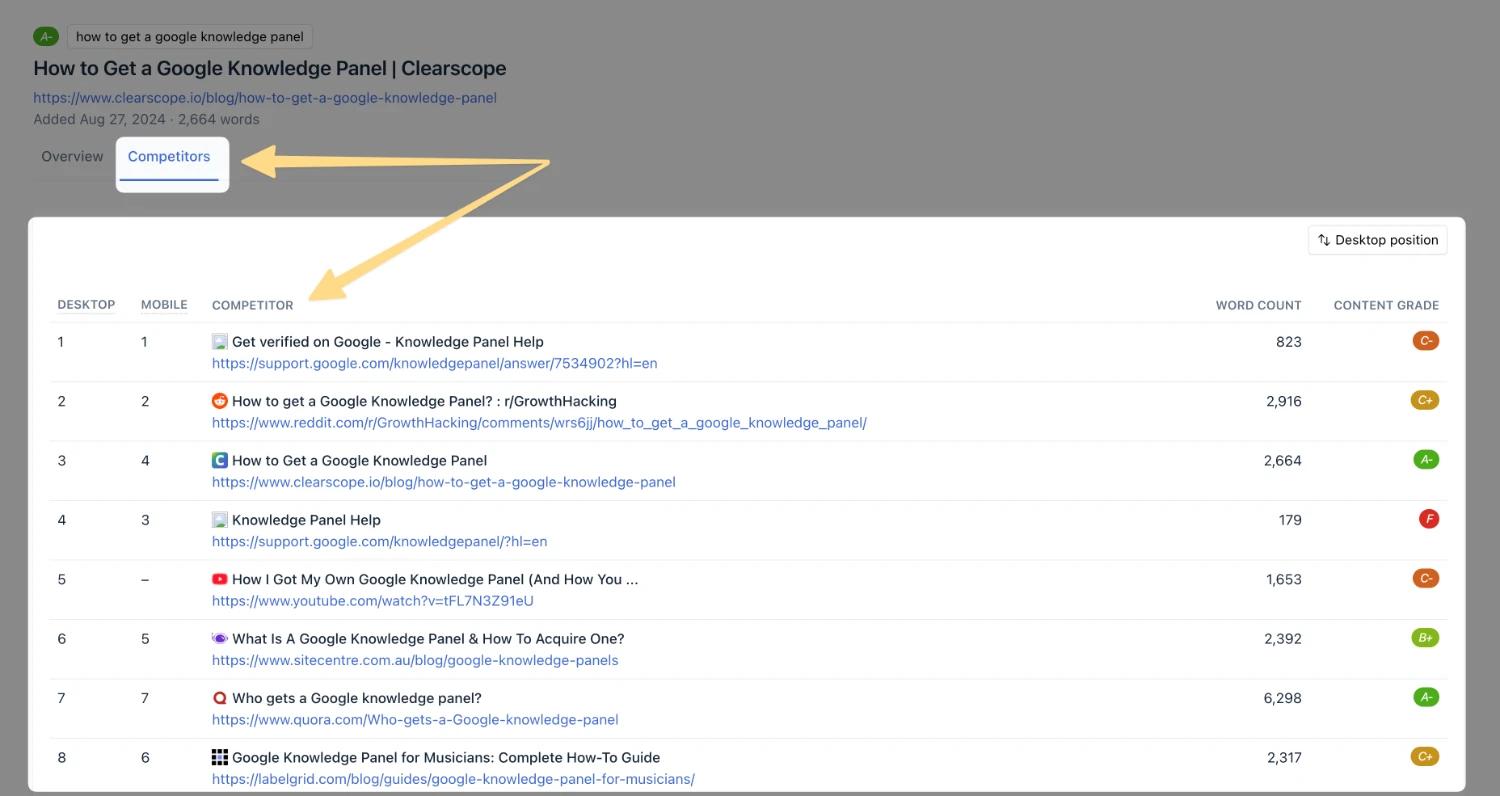This screenshot has height=796, width=1500.
Task: Open the Desktop position sort dropdown
Action: coord(1377,240)
